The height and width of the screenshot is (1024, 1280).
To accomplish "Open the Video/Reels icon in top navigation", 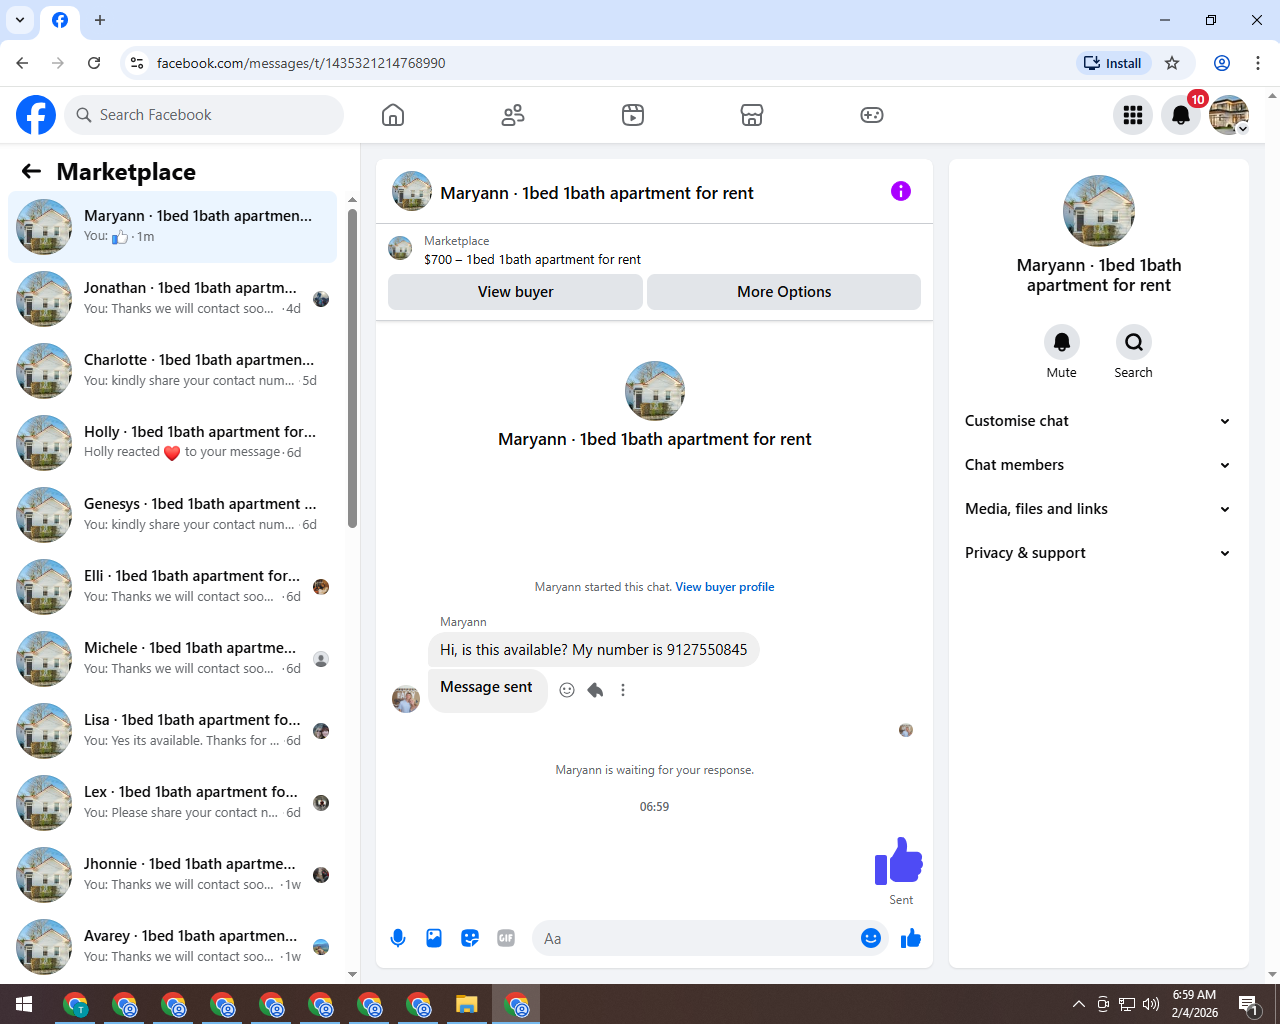I will coord(633,115).
